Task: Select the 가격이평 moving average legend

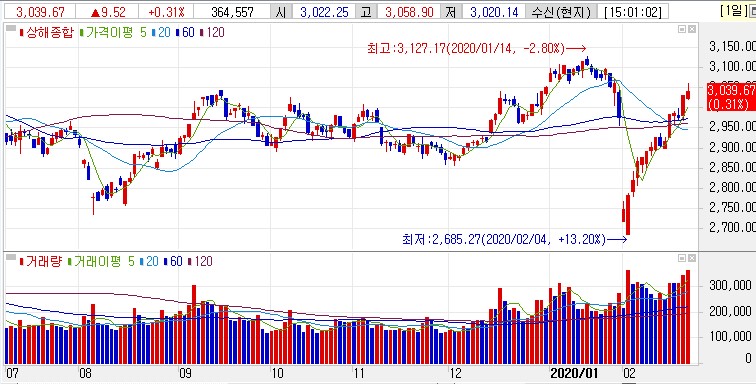Action: click(108, 33)
